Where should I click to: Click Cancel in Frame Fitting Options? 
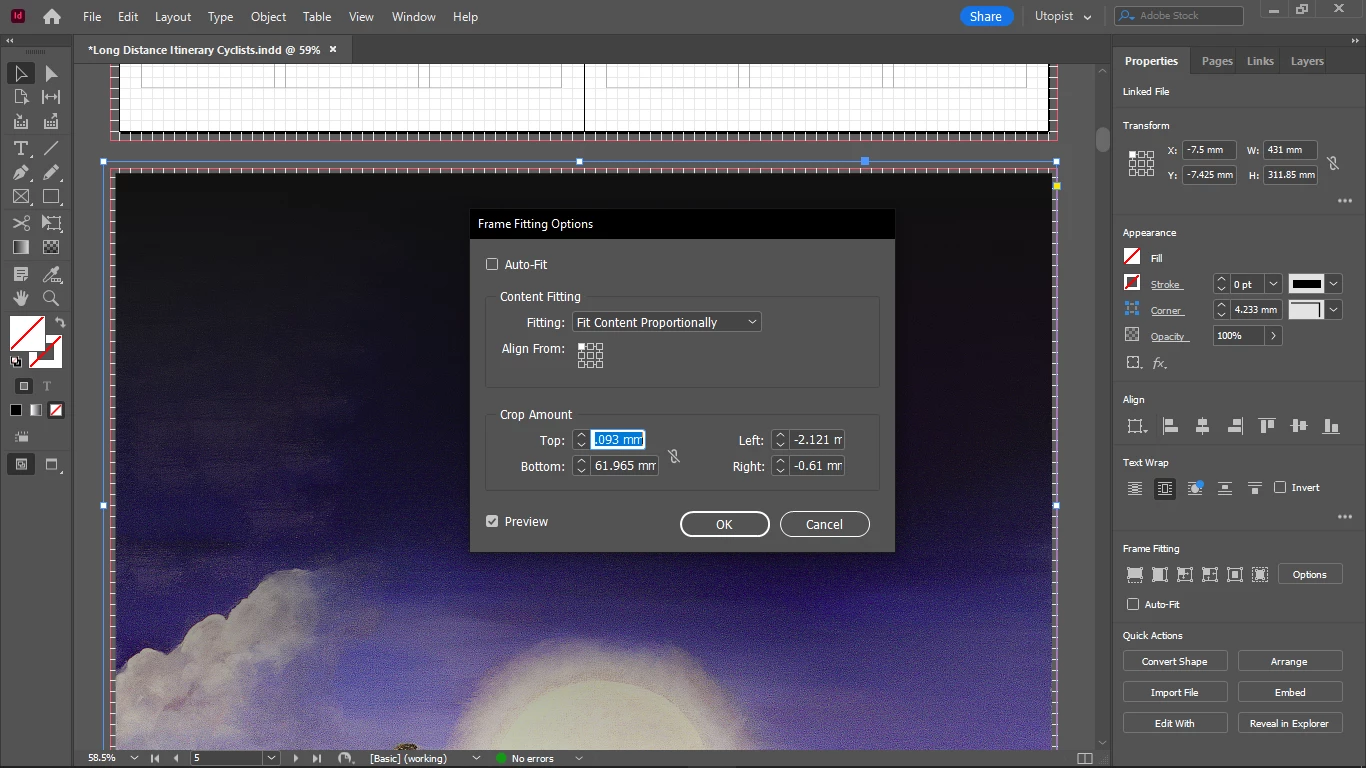[x=824, y=524]
